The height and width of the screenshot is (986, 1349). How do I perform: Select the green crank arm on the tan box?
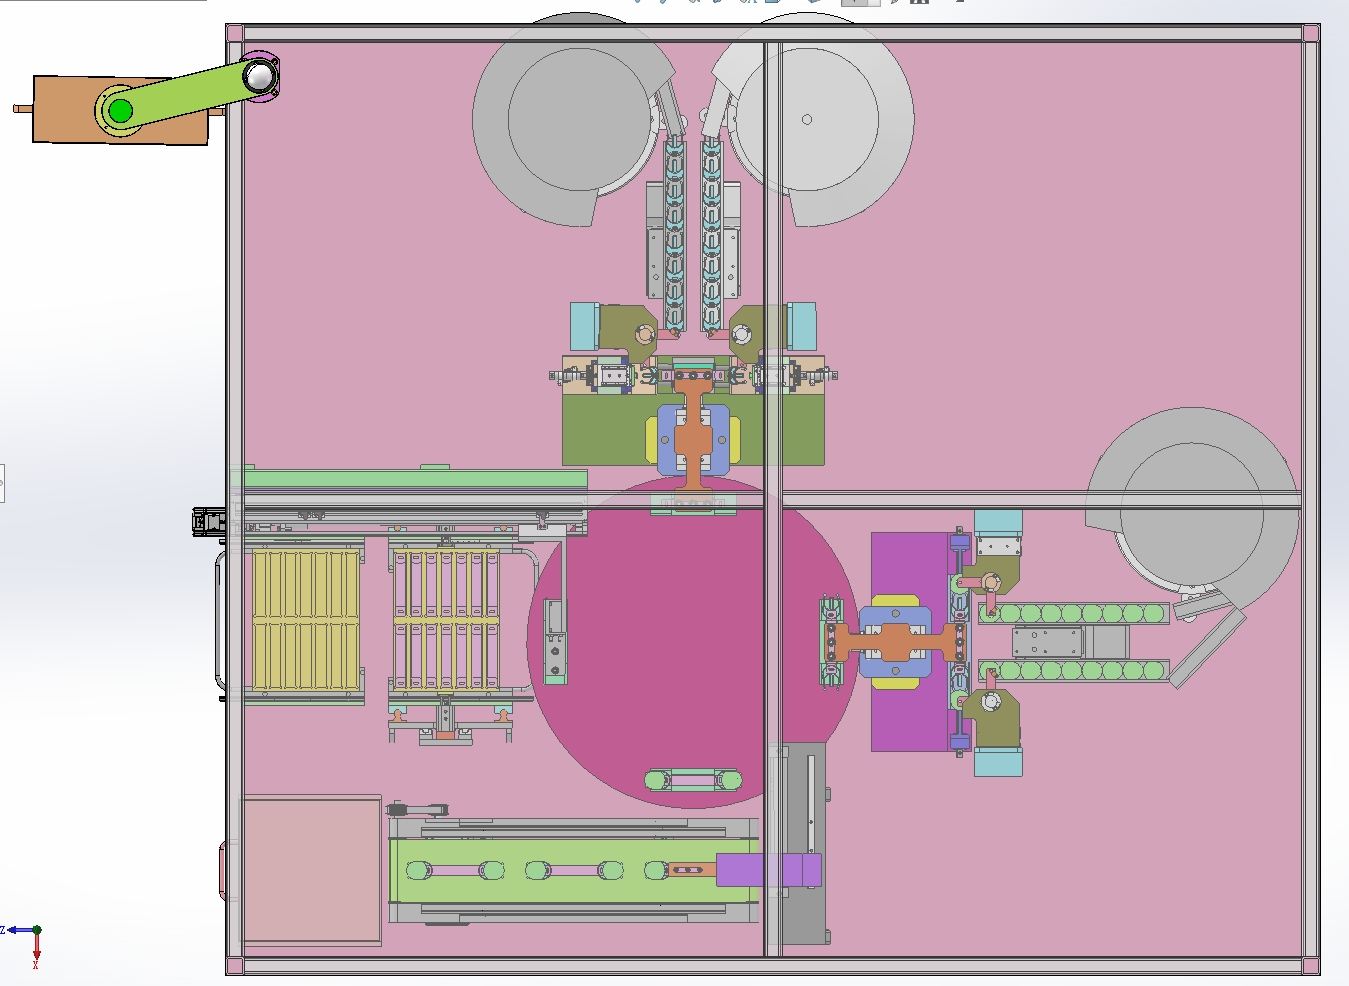click(x=190, y=93)
